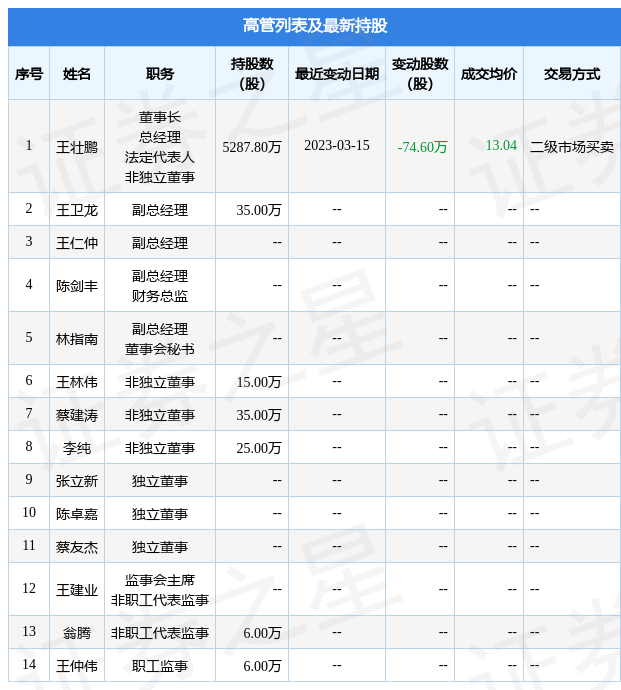The height and width of the screenshot is (690, 621).
Task: Select the name 蔡友杰
Action: point(77,547)
